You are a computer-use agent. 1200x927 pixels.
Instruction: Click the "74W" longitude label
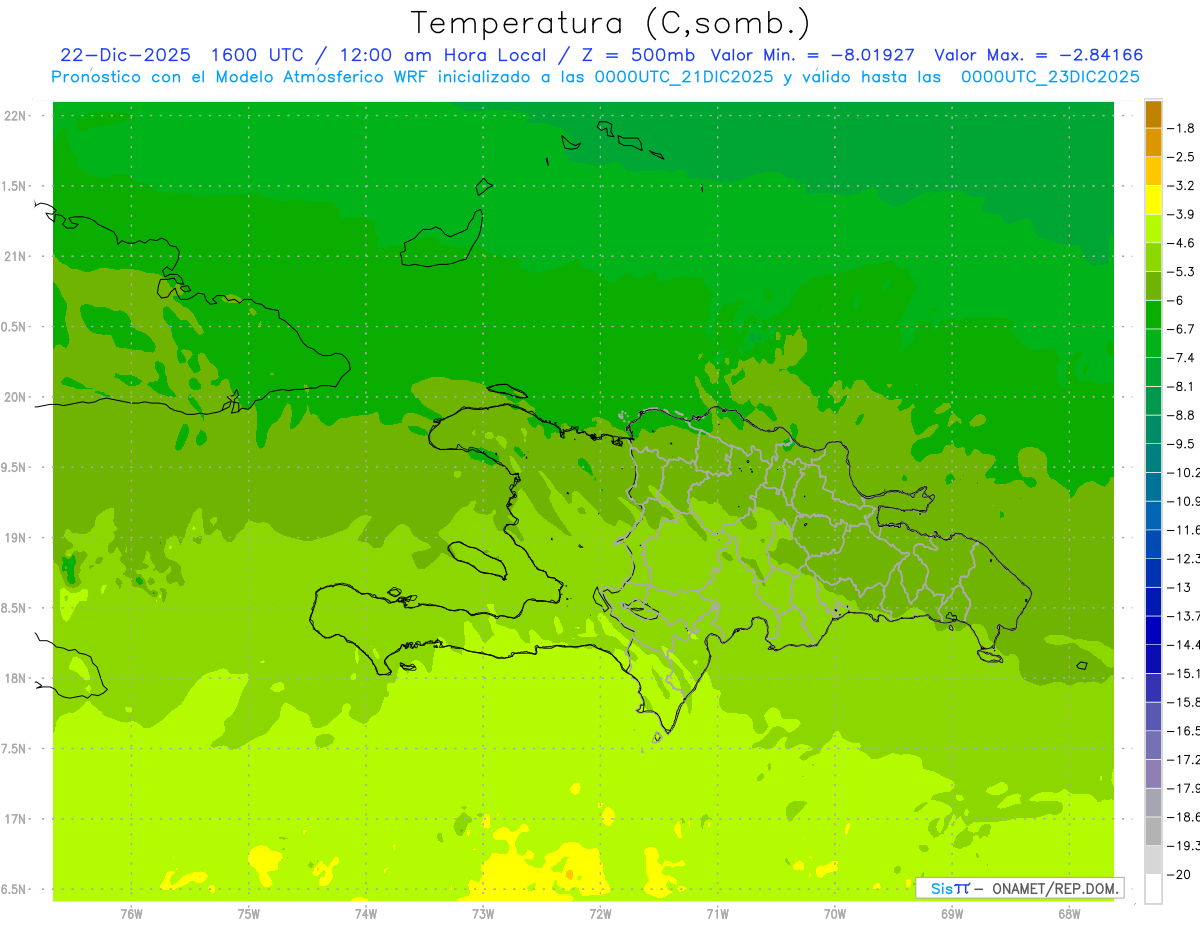click(x=366, y=914)
